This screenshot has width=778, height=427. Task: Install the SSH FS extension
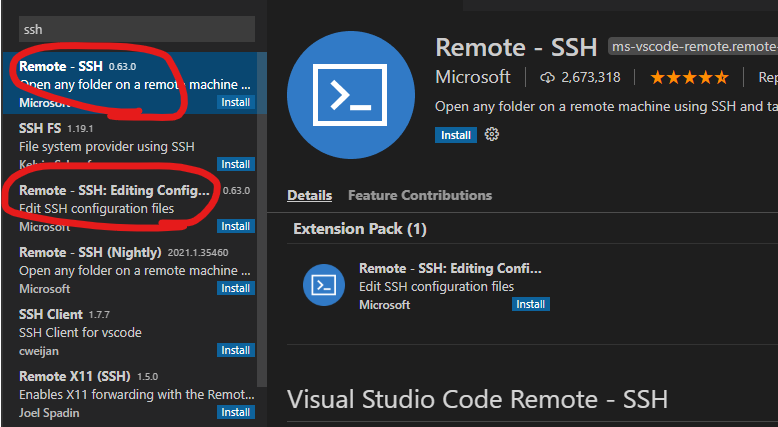pyautogui.click(x=236, y=164)
